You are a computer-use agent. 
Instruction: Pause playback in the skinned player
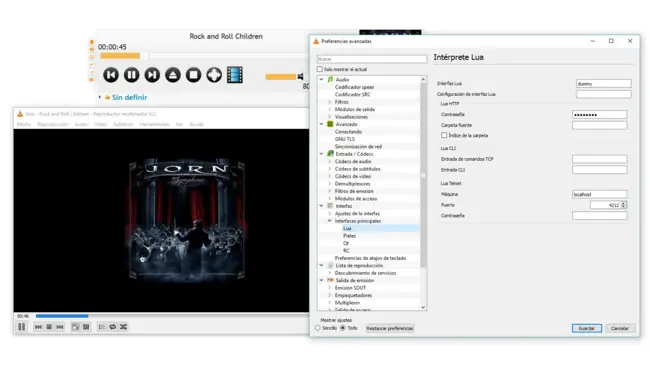(131, 75)
